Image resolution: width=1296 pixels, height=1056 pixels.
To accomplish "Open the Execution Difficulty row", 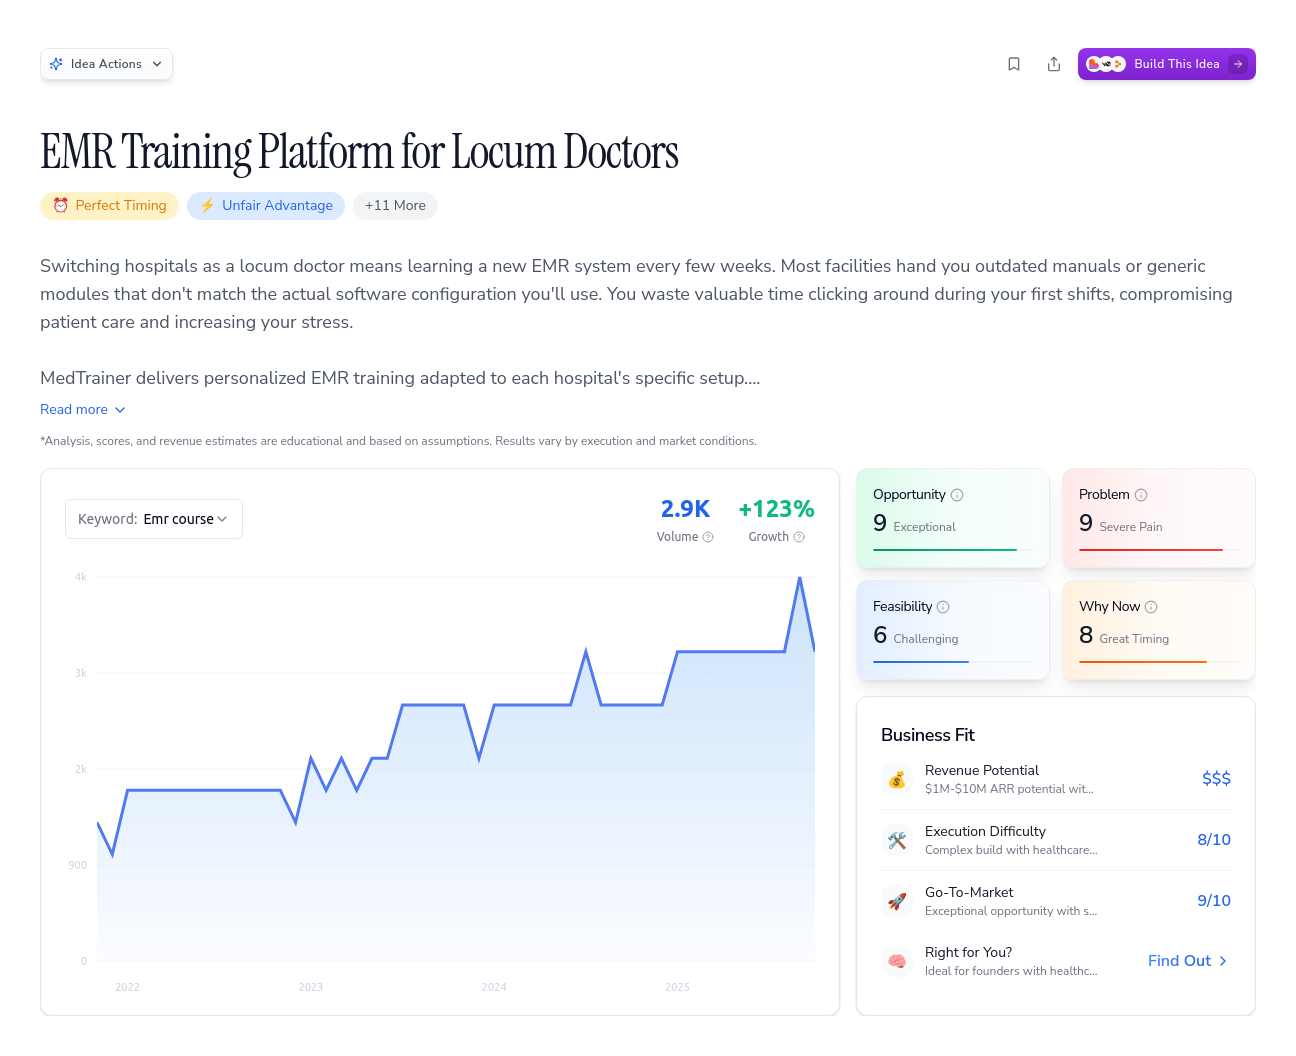I will pyautogui.click(x=1055, y=840).
